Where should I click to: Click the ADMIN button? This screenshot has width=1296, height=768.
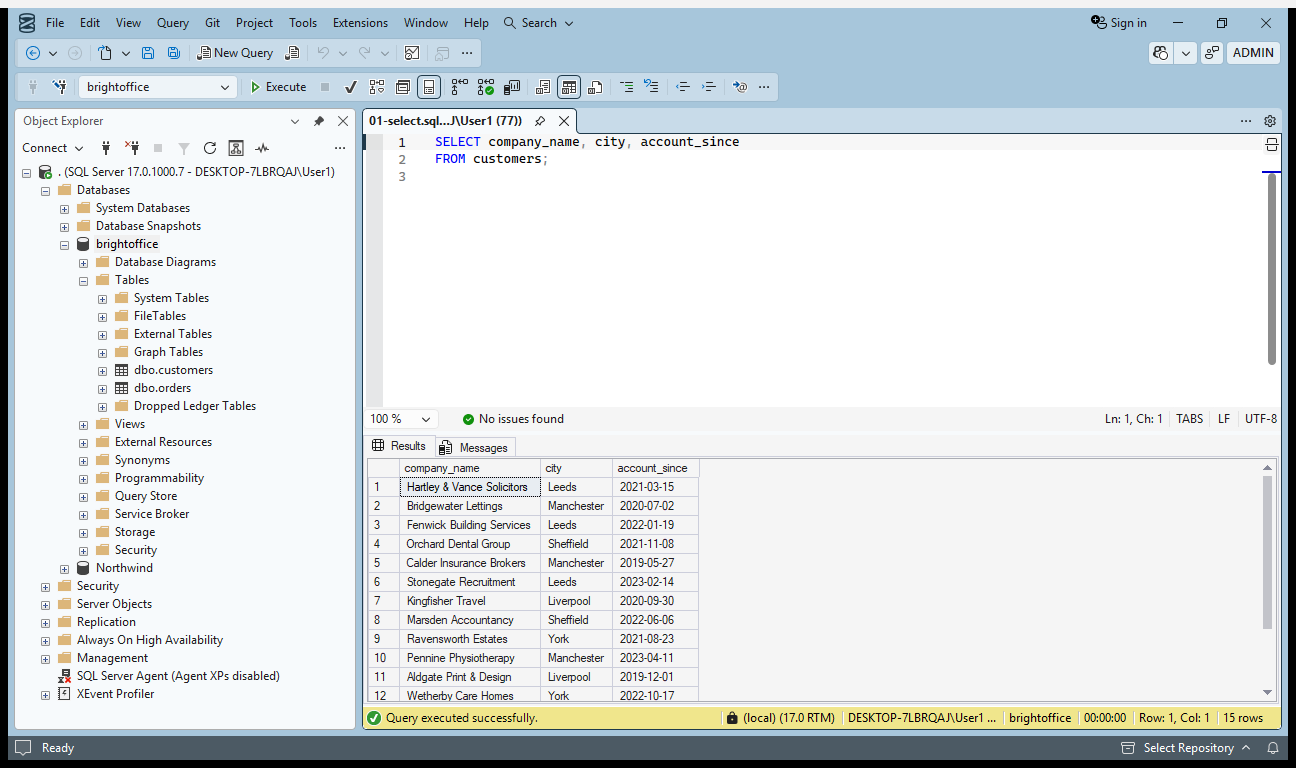tap(1253, 53)
